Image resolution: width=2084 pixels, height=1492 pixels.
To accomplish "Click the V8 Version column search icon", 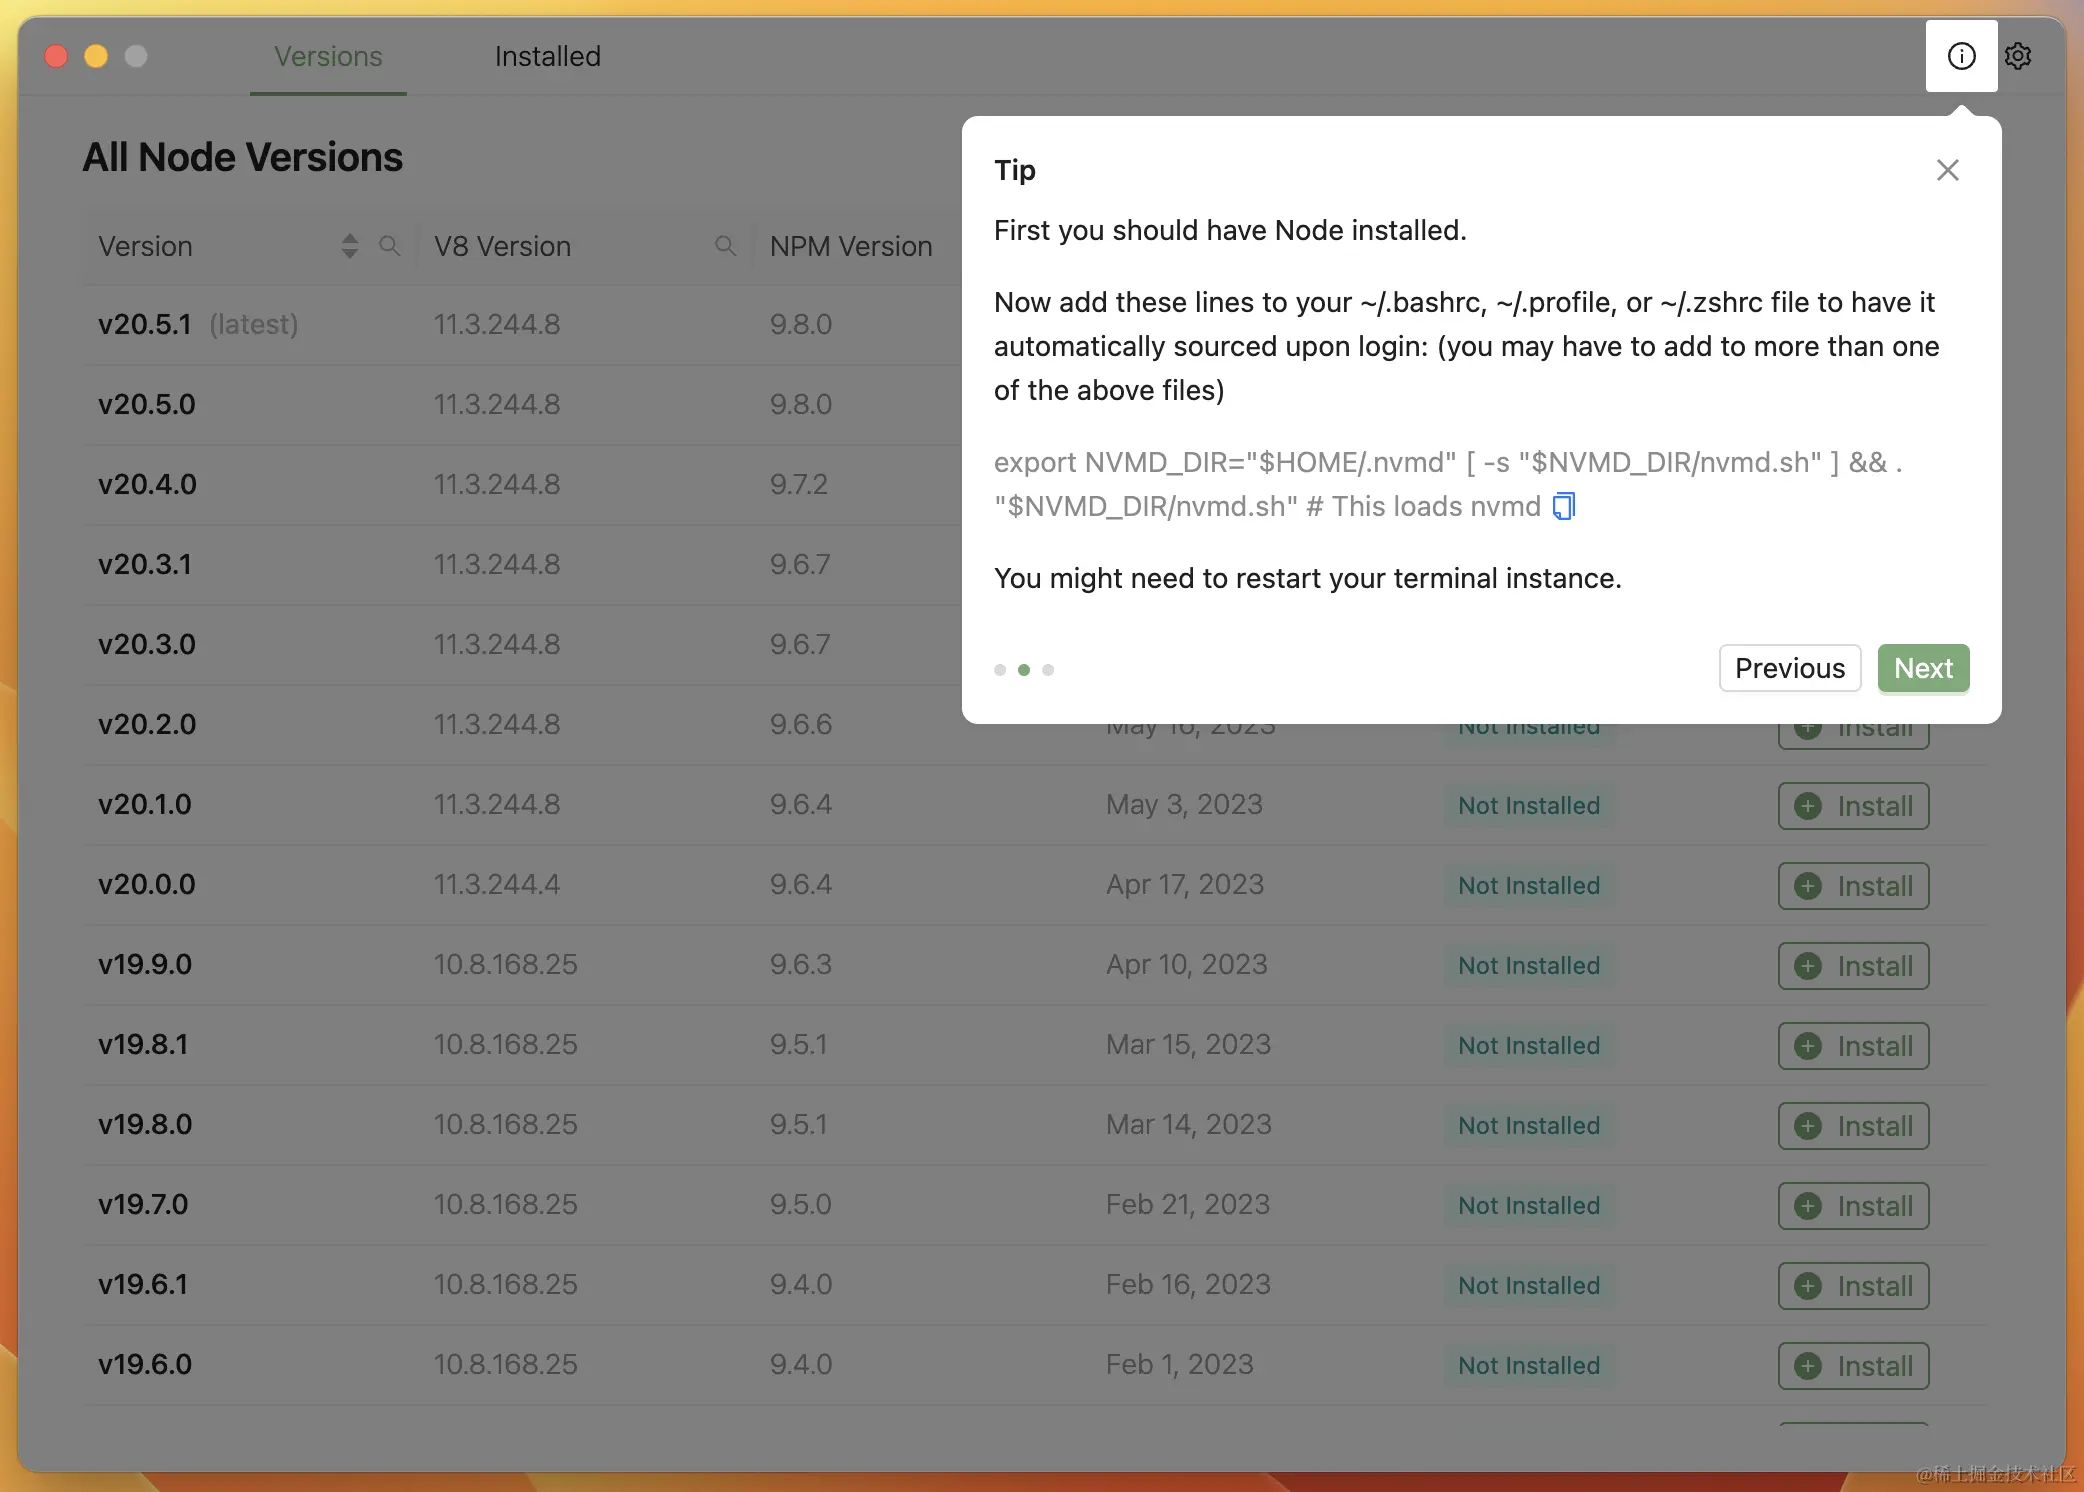I will 726,246.
